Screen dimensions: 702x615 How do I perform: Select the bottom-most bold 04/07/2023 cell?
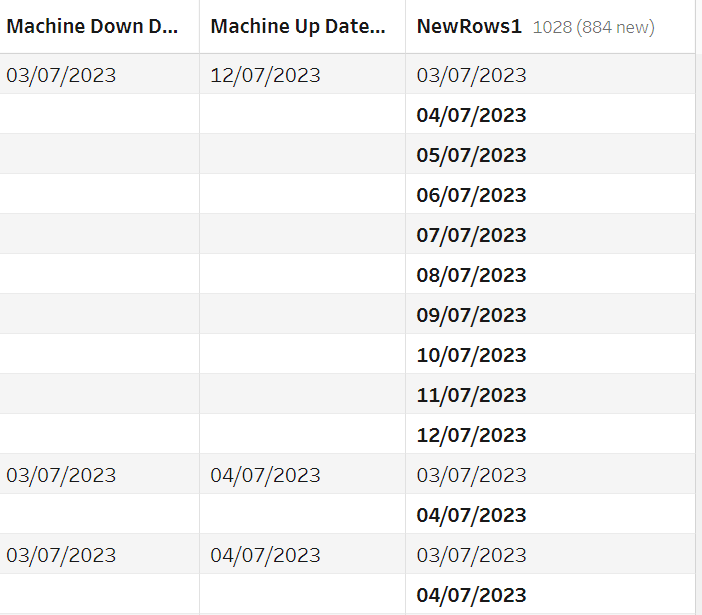tap(471, 595)
